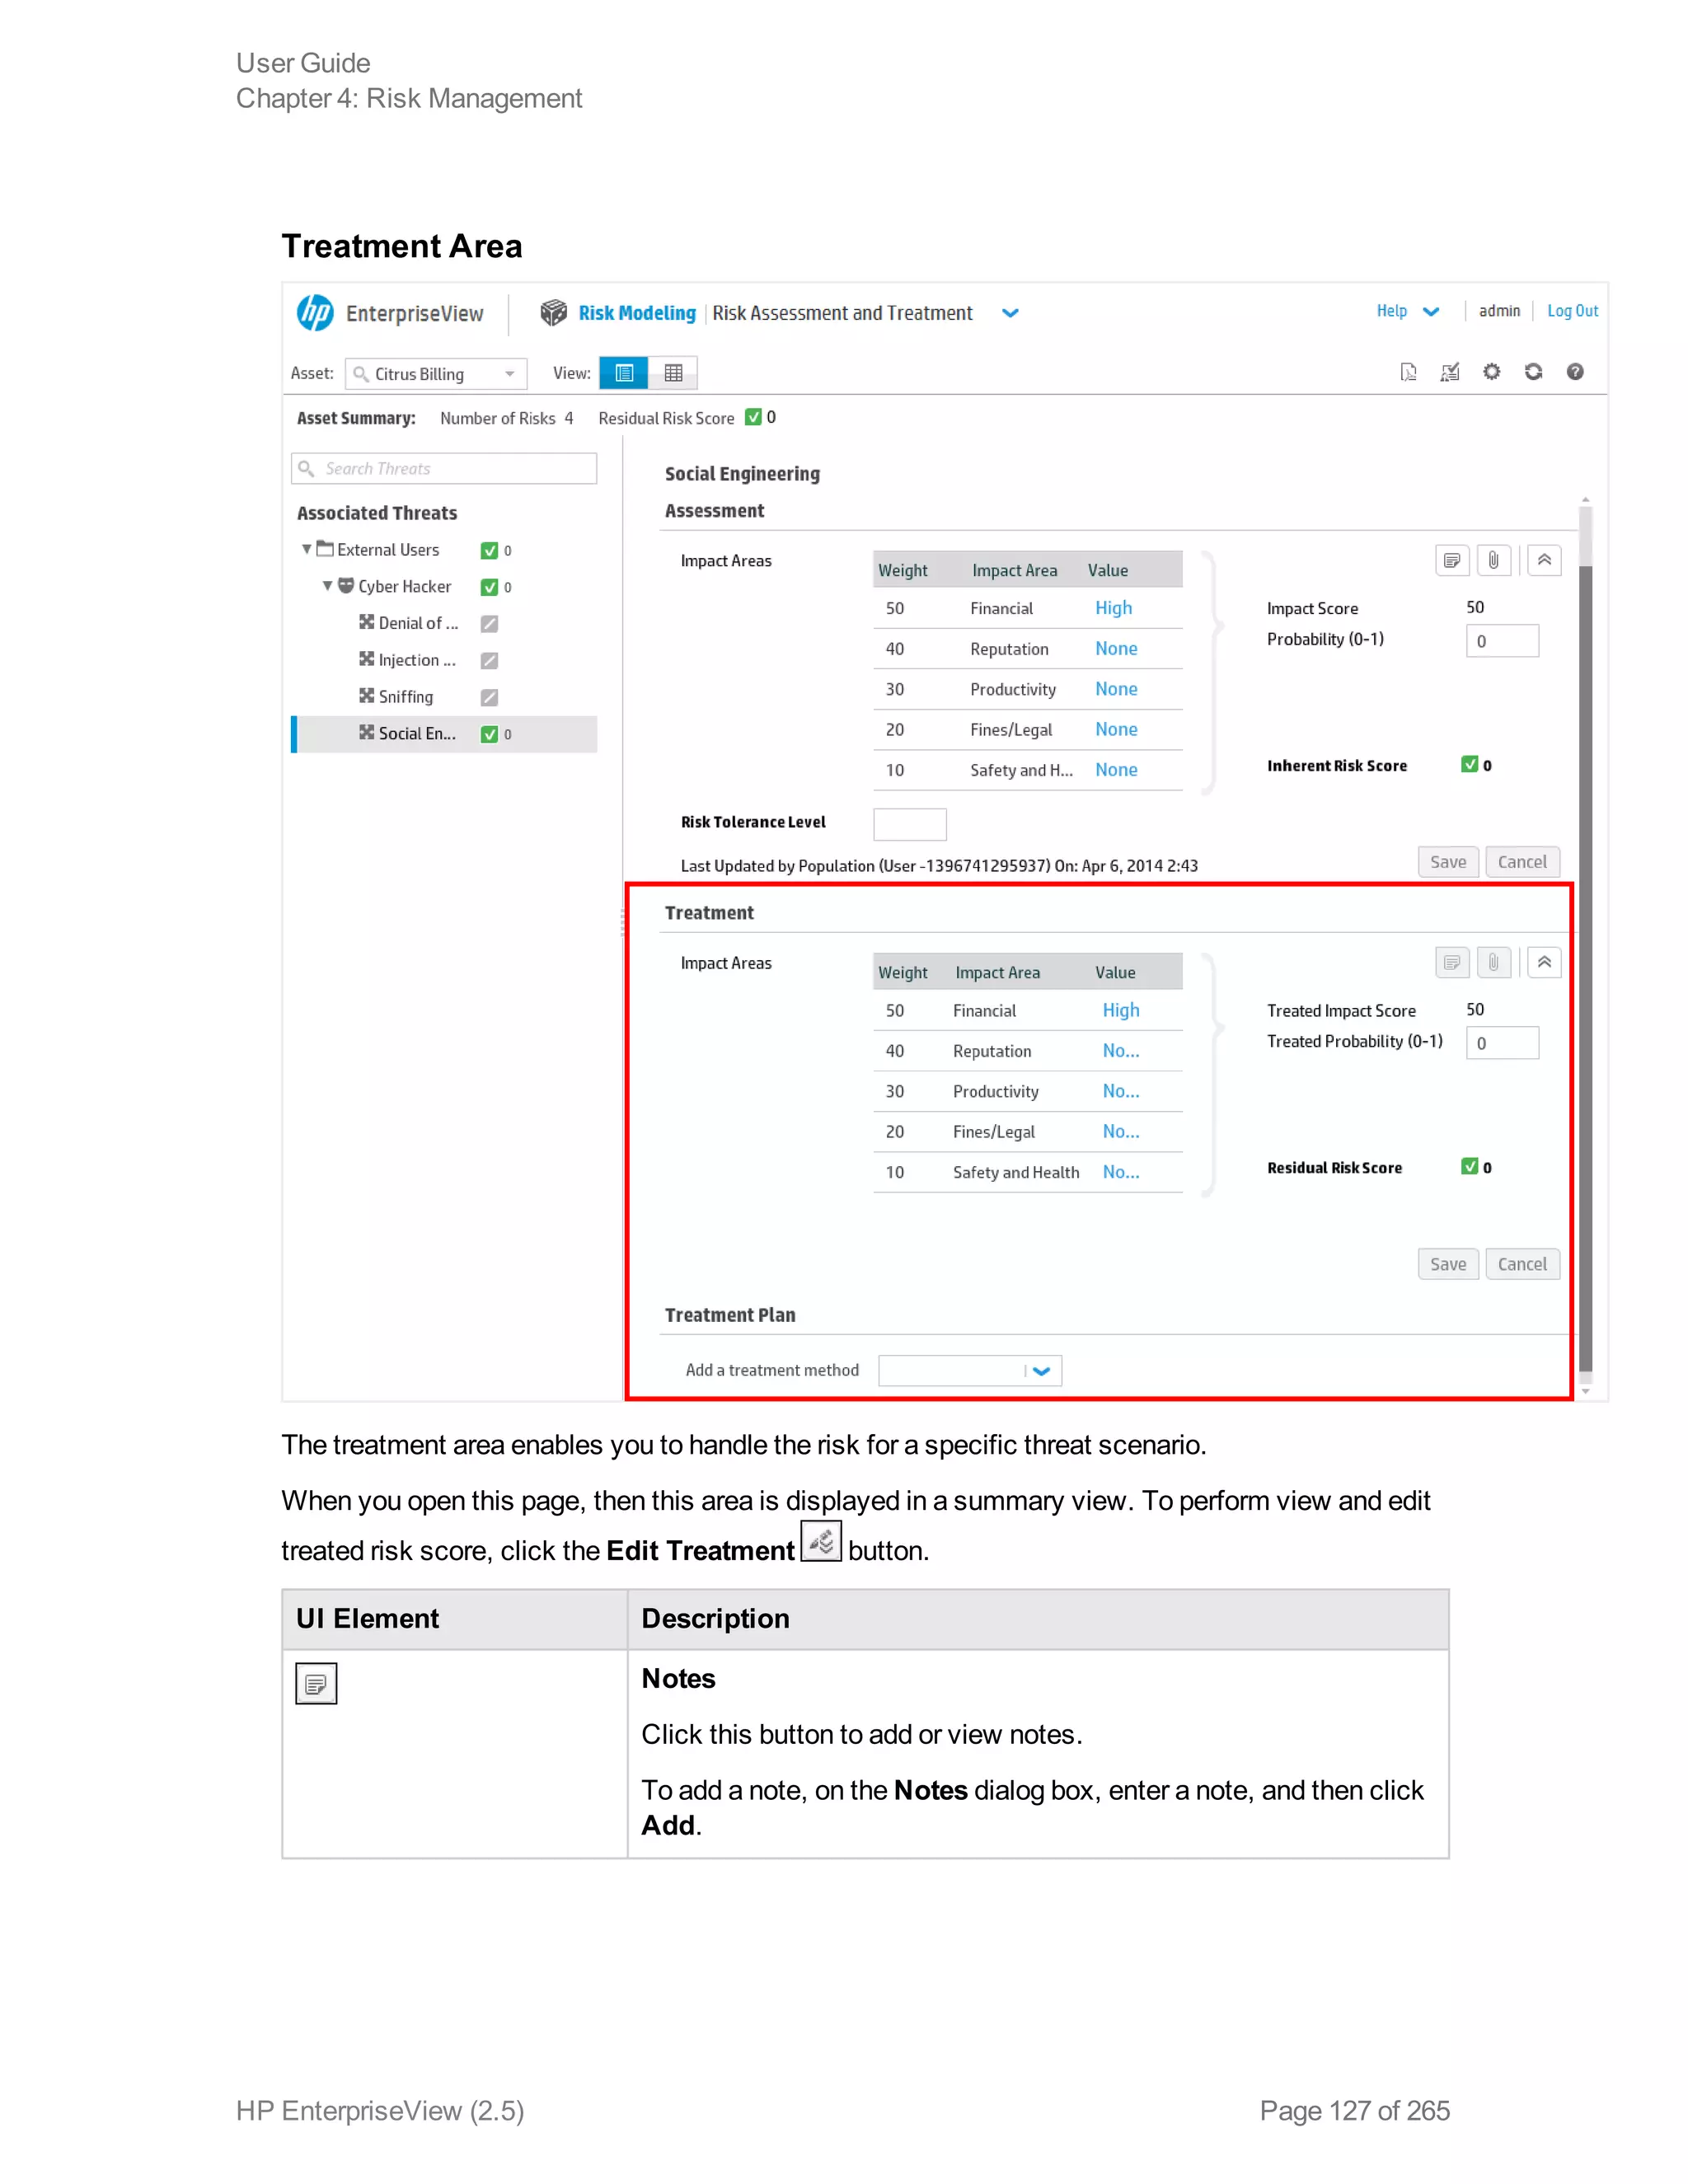Change Reputation value None in Assessment
1688x2184 pixels.
click(1116, 648)
